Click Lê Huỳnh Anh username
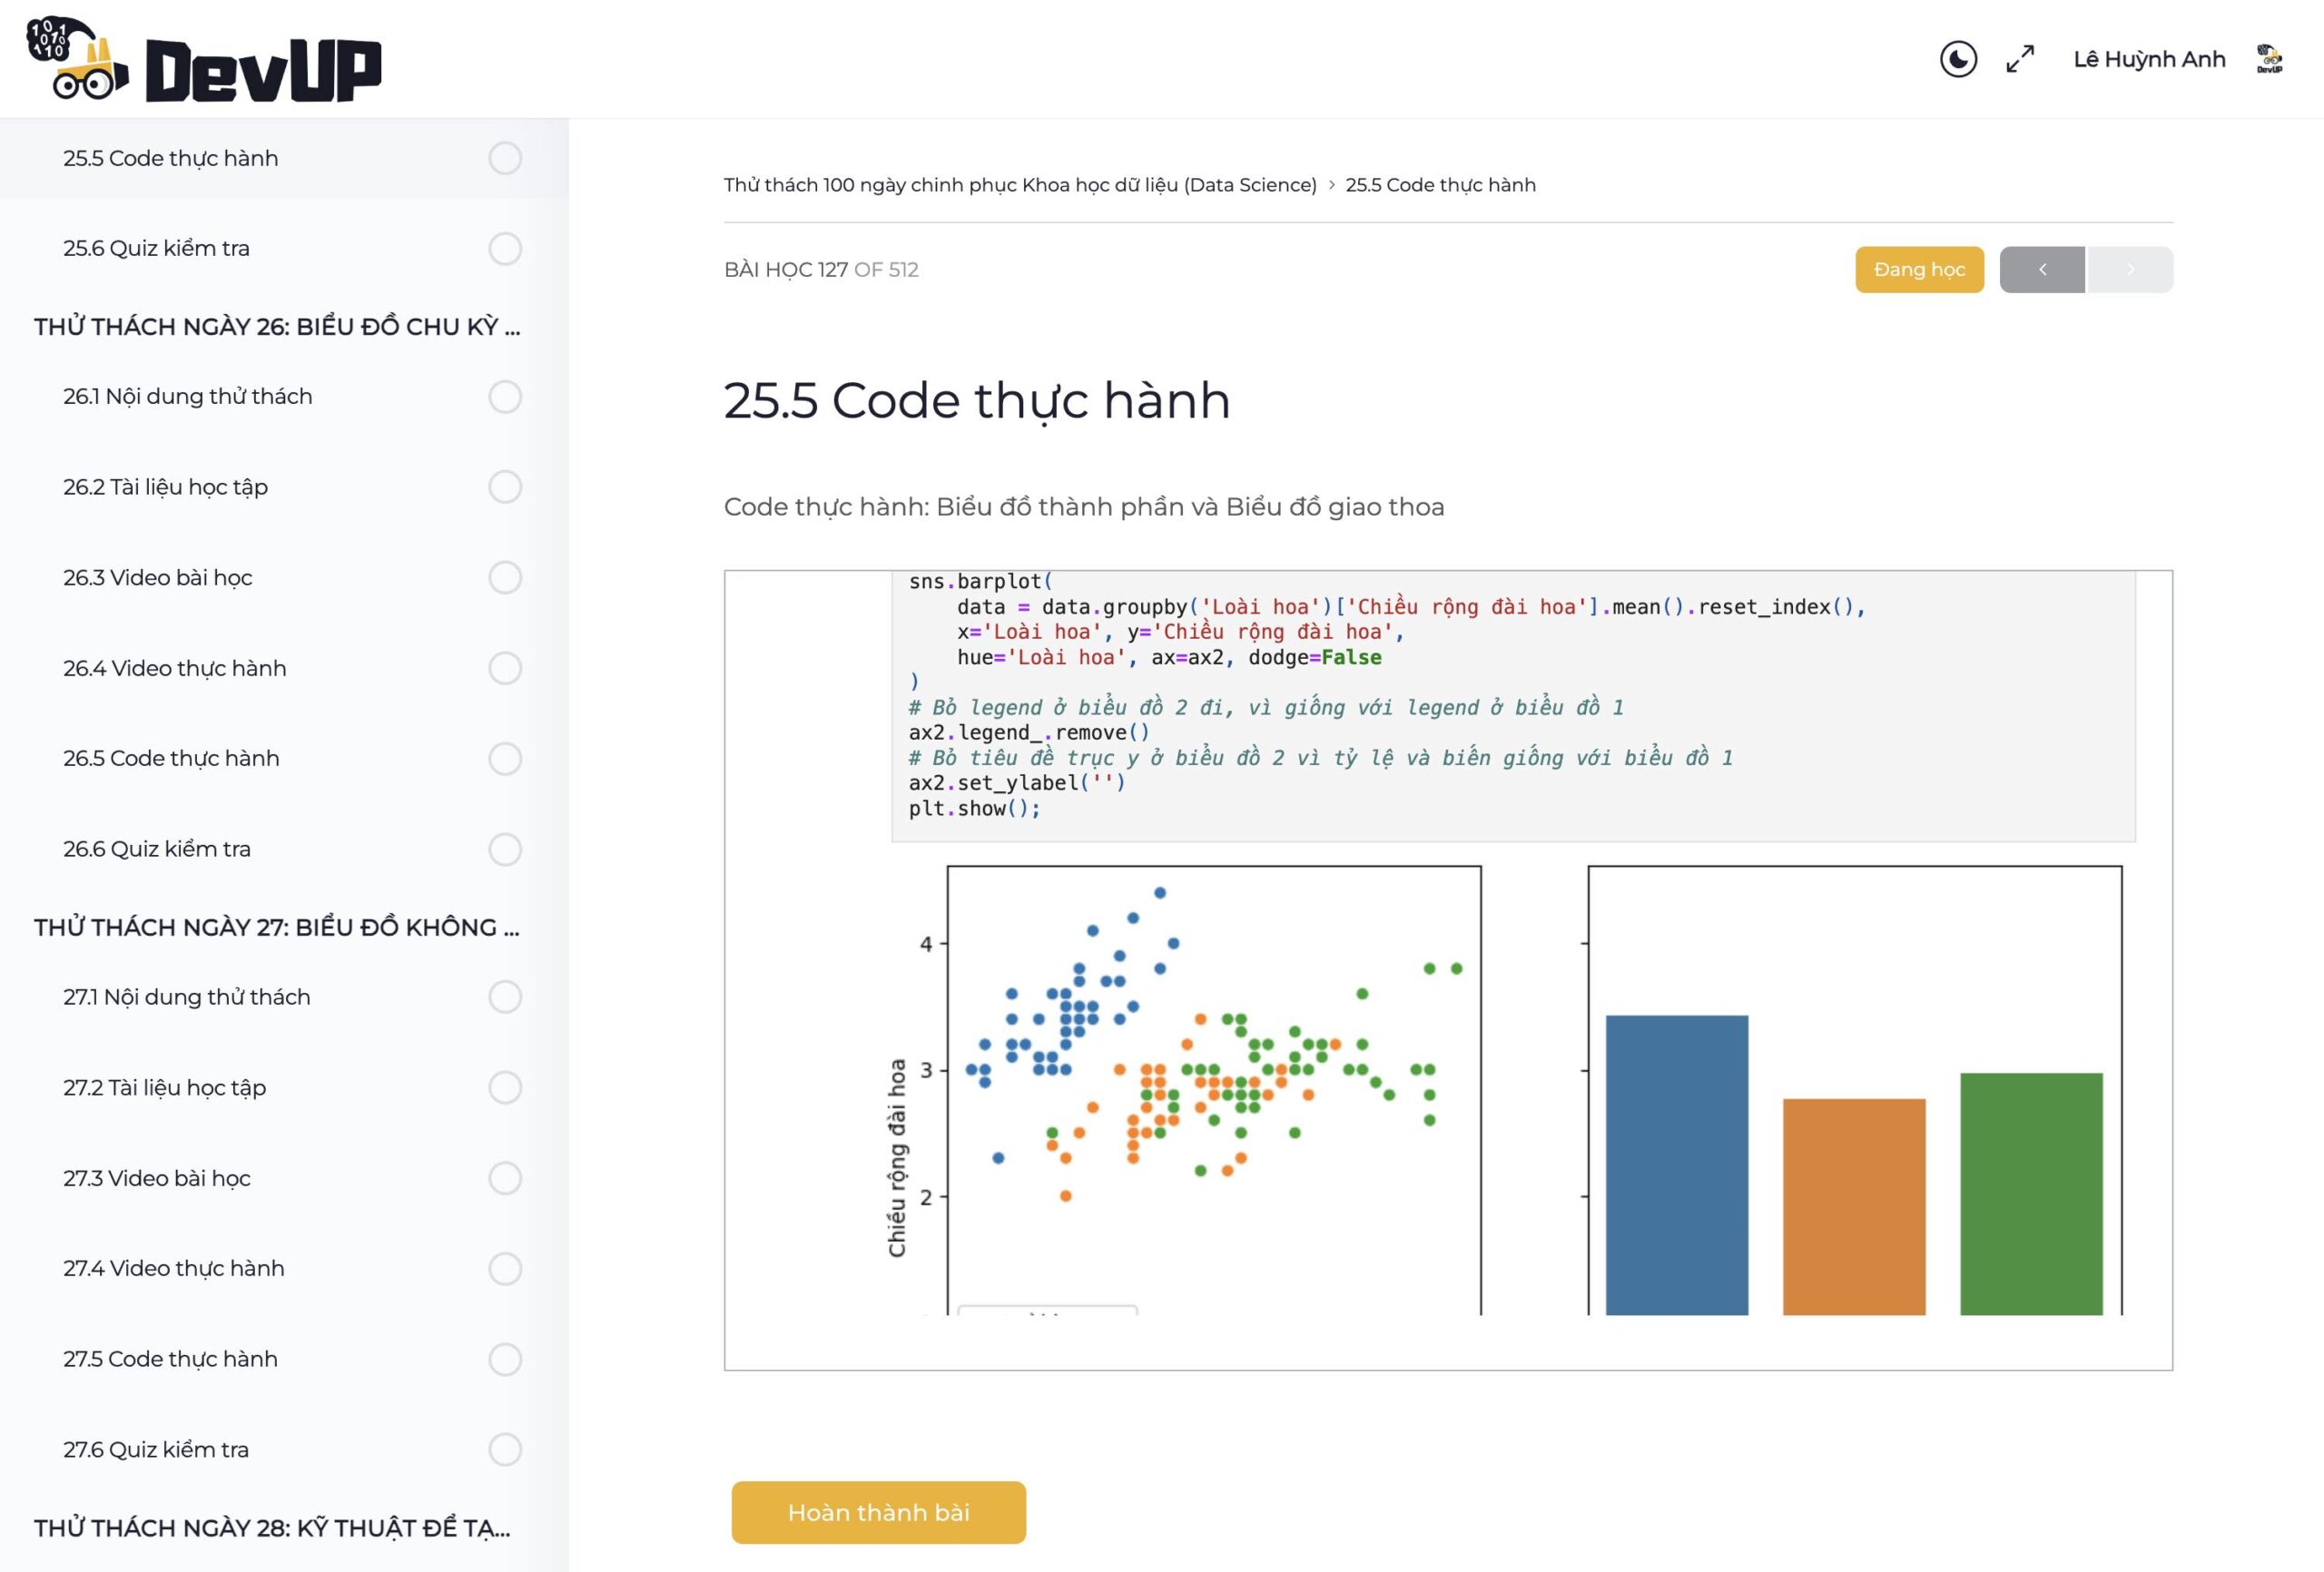Viewport: 2324px width, 1572px height. point(2149,59)
